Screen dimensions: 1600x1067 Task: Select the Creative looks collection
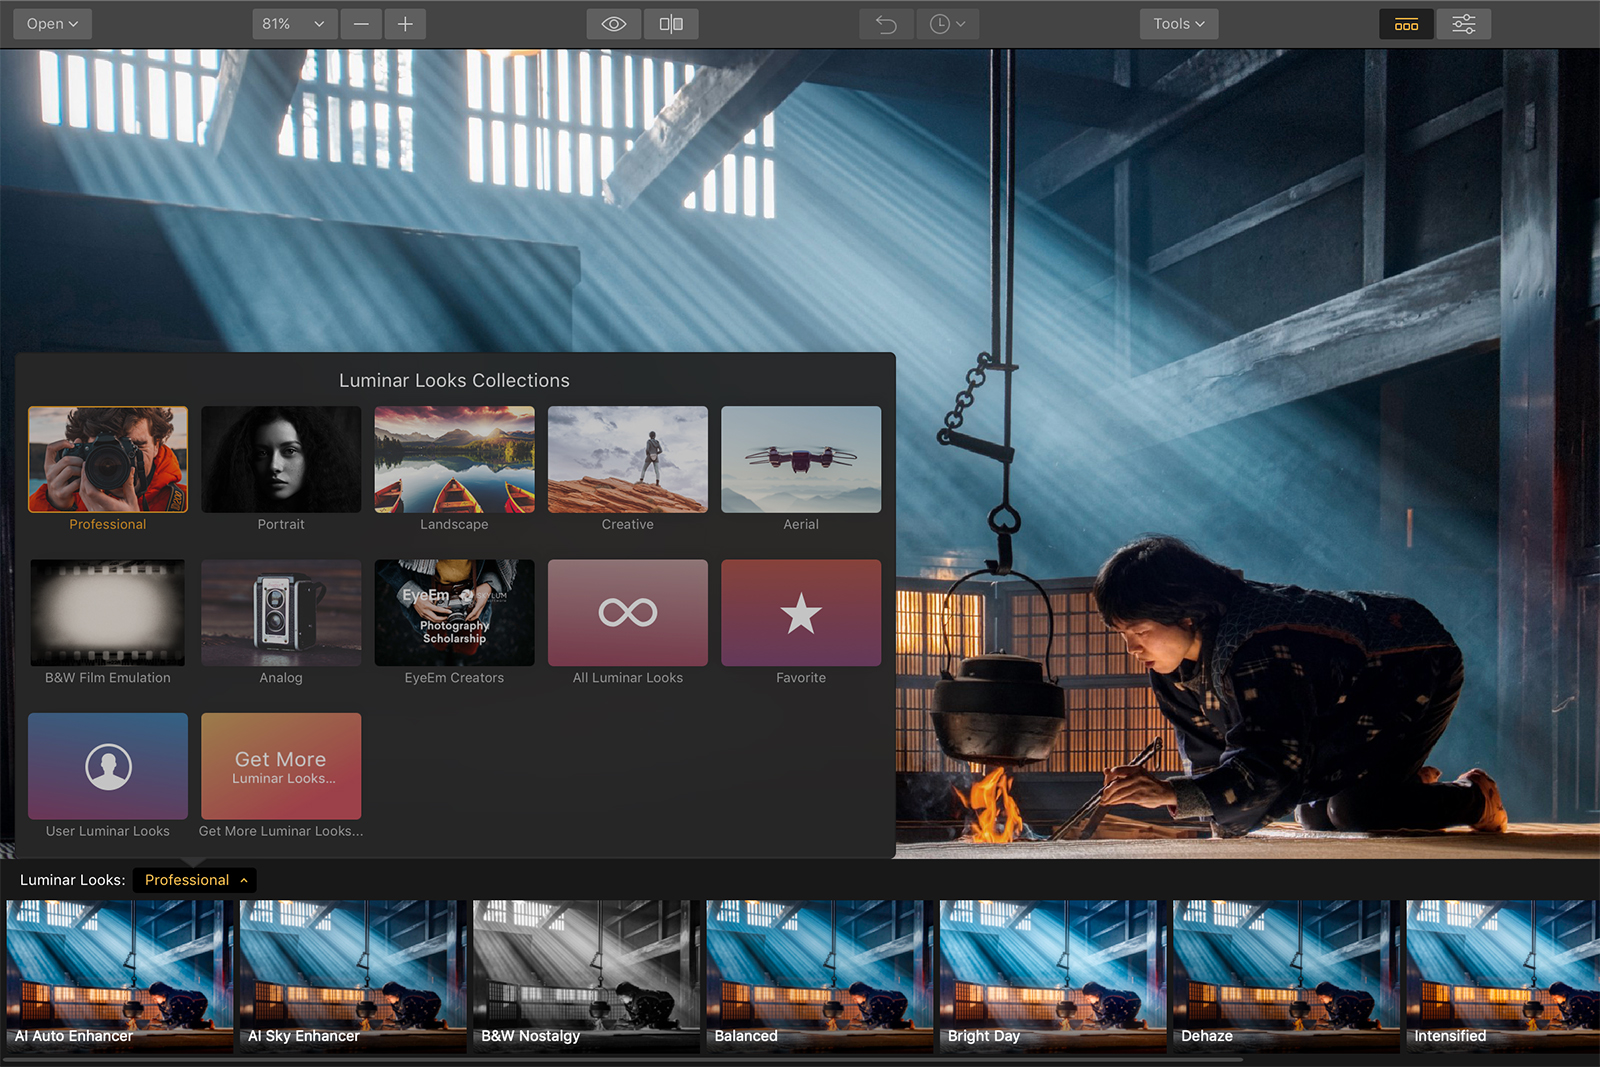[x=628, y=460]
